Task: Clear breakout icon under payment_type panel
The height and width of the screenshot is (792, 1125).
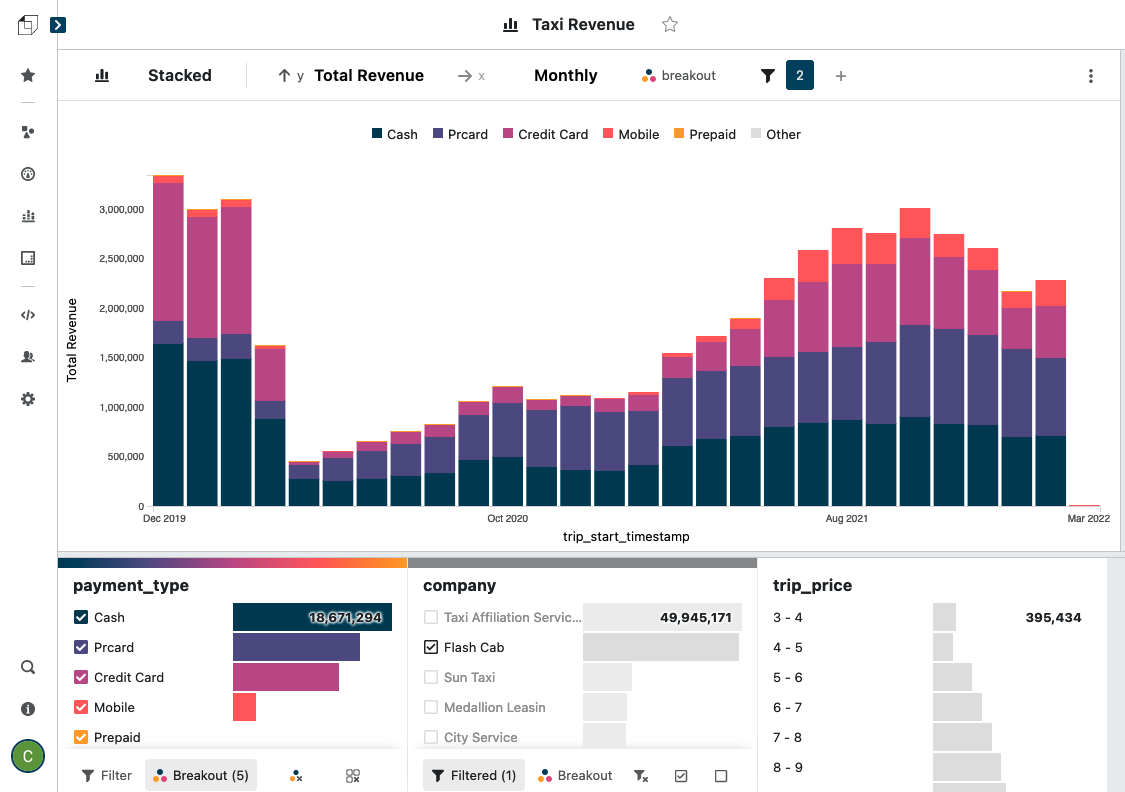Action: (296, 776)
